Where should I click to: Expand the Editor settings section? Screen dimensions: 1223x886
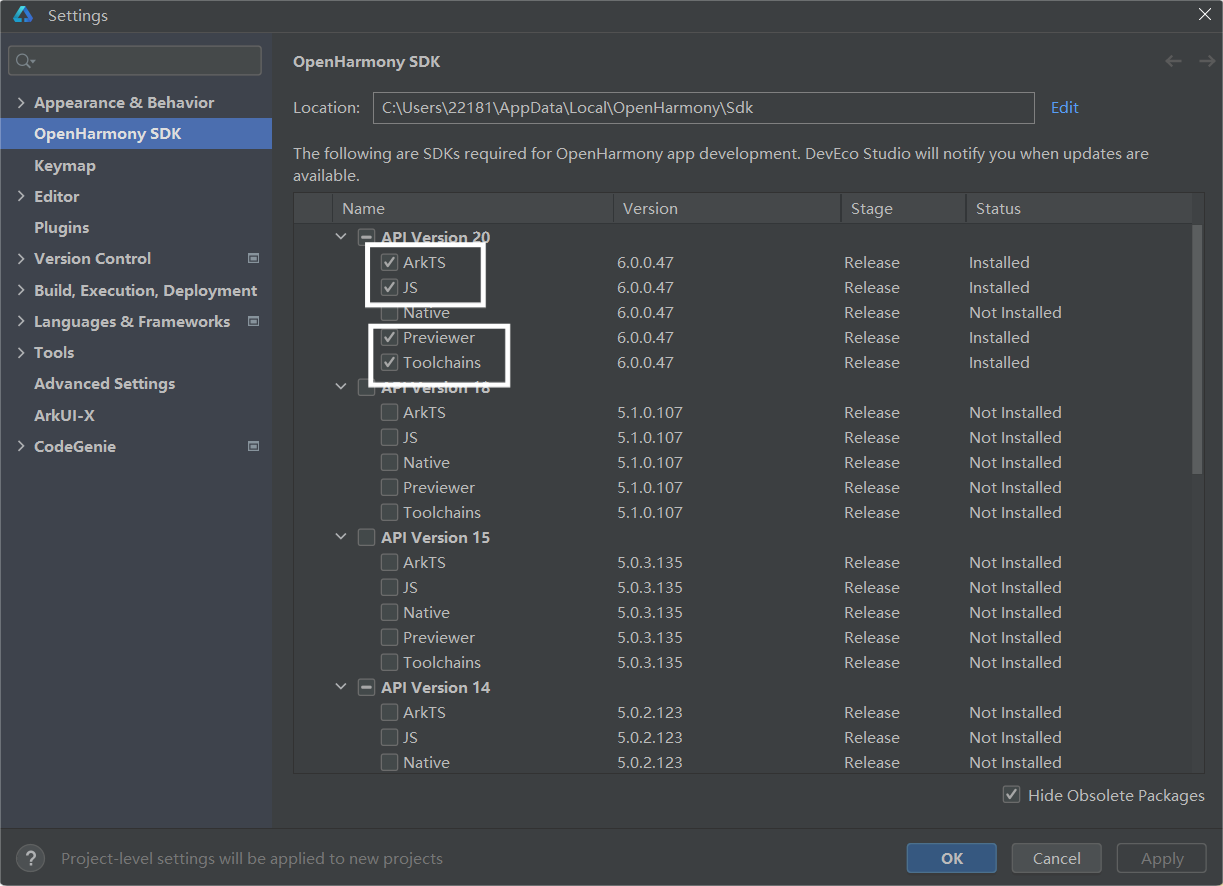[21, 196]
